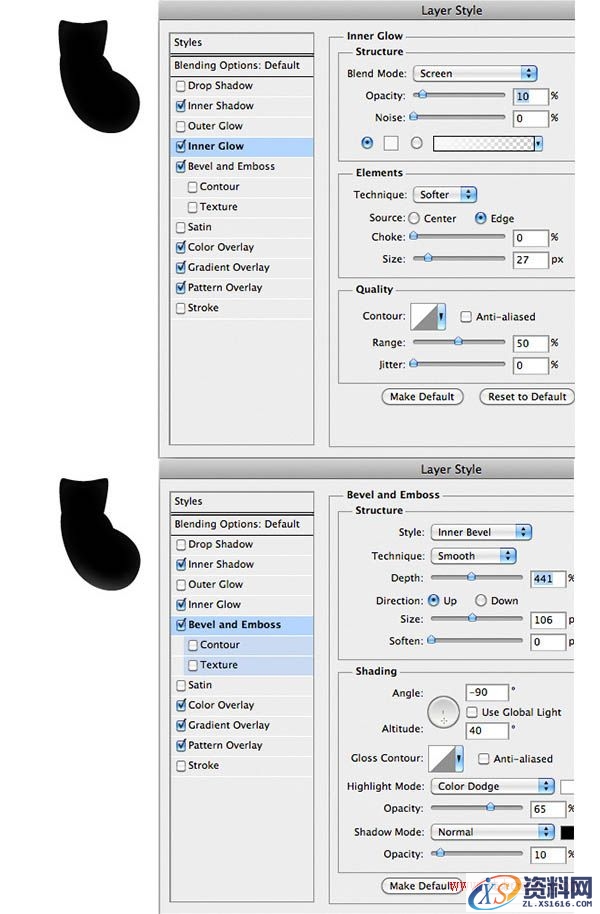The image size is (600, 914).
Task: Click the Angle input field showing -90
Action: [x=487, y=693]
